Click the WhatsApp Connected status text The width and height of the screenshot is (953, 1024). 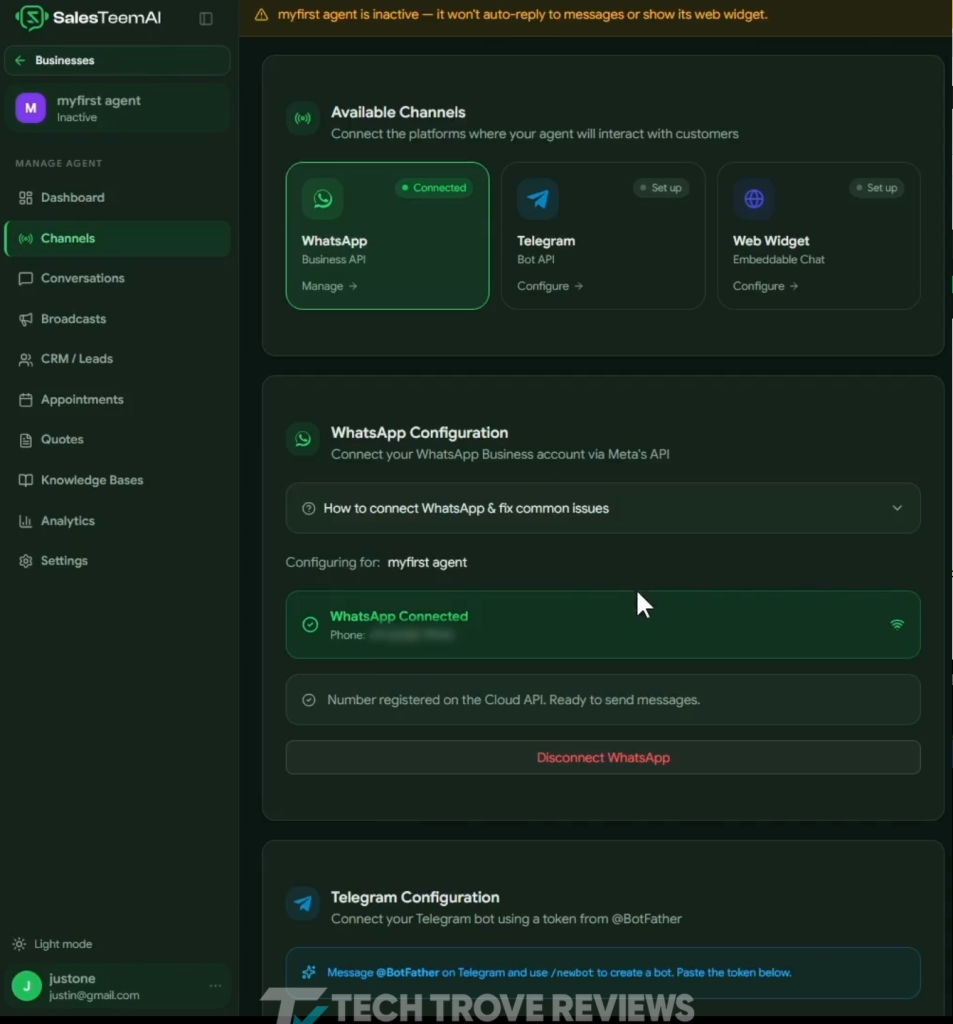[x=399, y=616]
